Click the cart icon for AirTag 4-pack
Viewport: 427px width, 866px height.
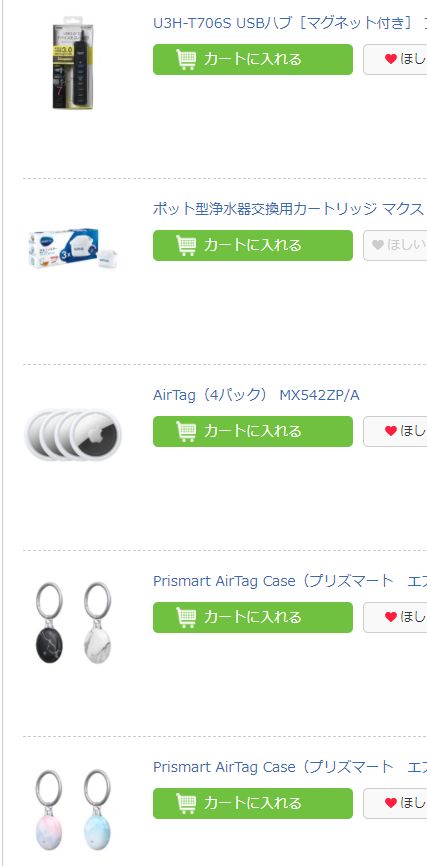(x=186, y=431)
